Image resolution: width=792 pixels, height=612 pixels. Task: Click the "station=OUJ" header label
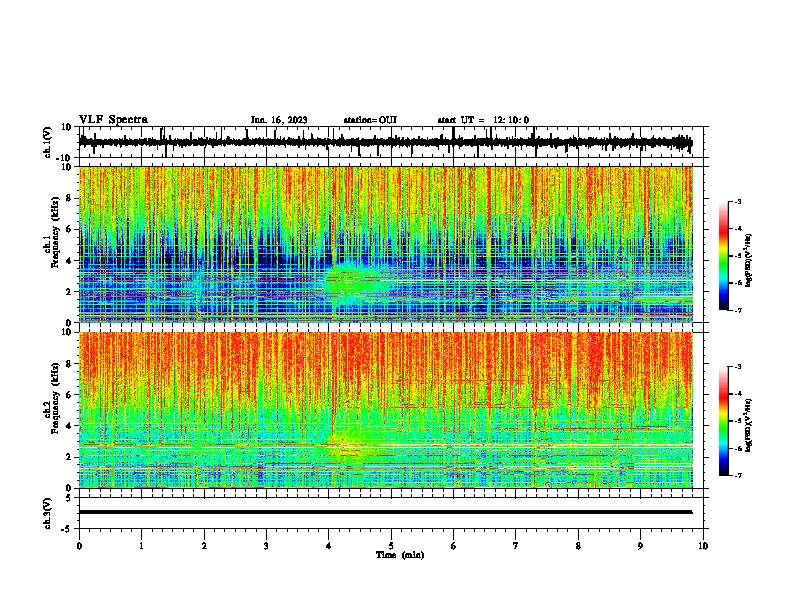(x=370, y=120)
